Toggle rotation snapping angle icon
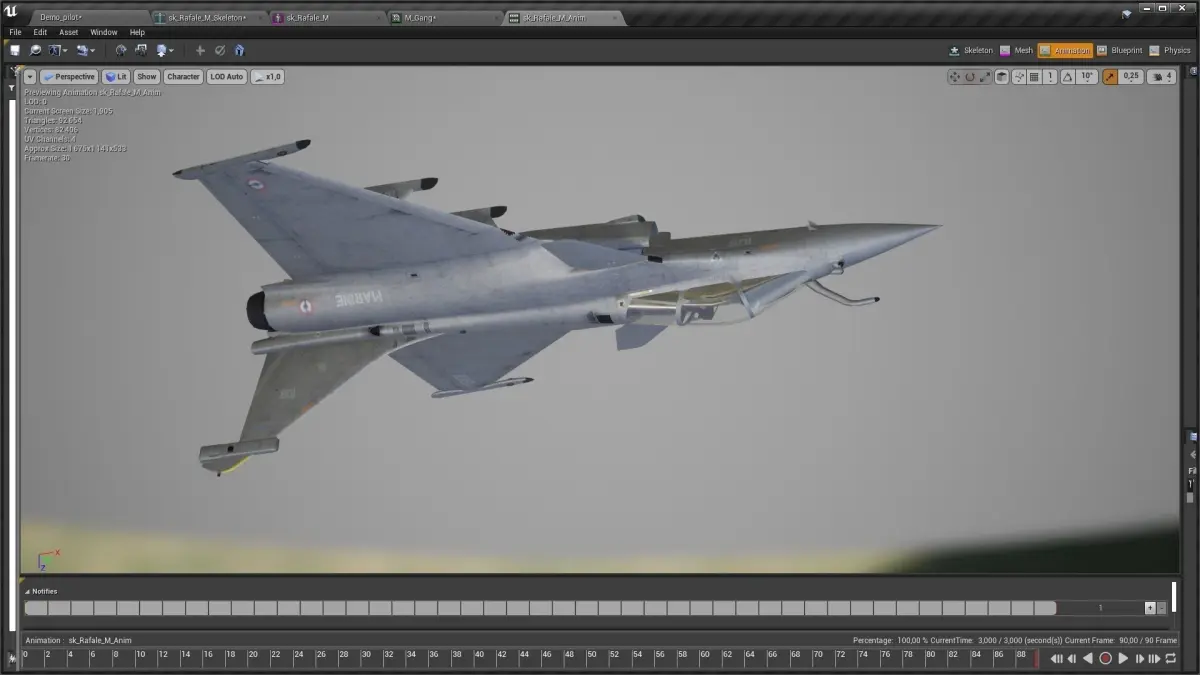Screen dimensions: 1200x675 [1068, 76]
